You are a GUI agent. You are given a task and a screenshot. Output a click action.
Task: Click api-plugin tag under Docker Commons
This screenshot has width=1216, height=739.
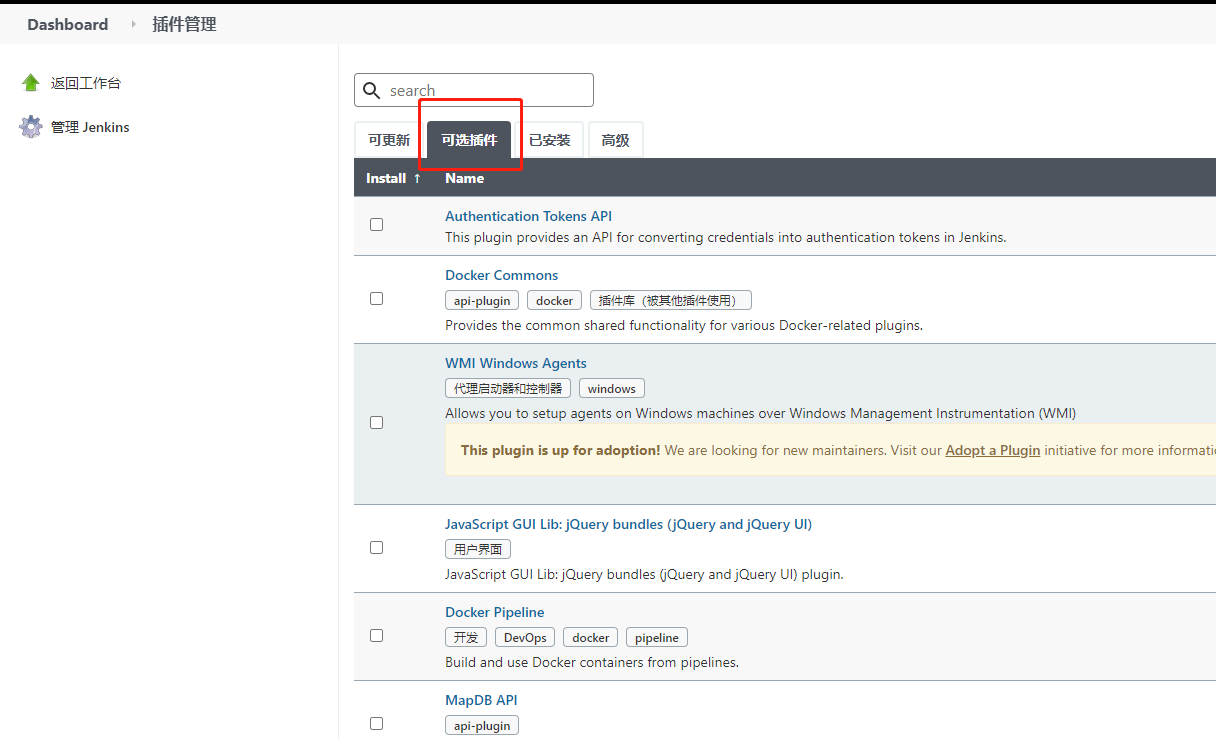pos(482,300)
